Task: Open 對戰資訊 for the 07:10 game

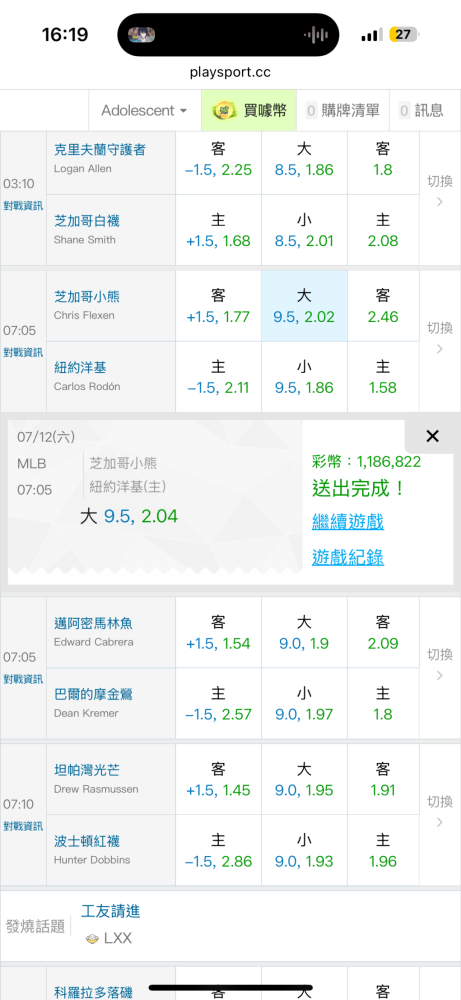Action: [x=23, y=826]
